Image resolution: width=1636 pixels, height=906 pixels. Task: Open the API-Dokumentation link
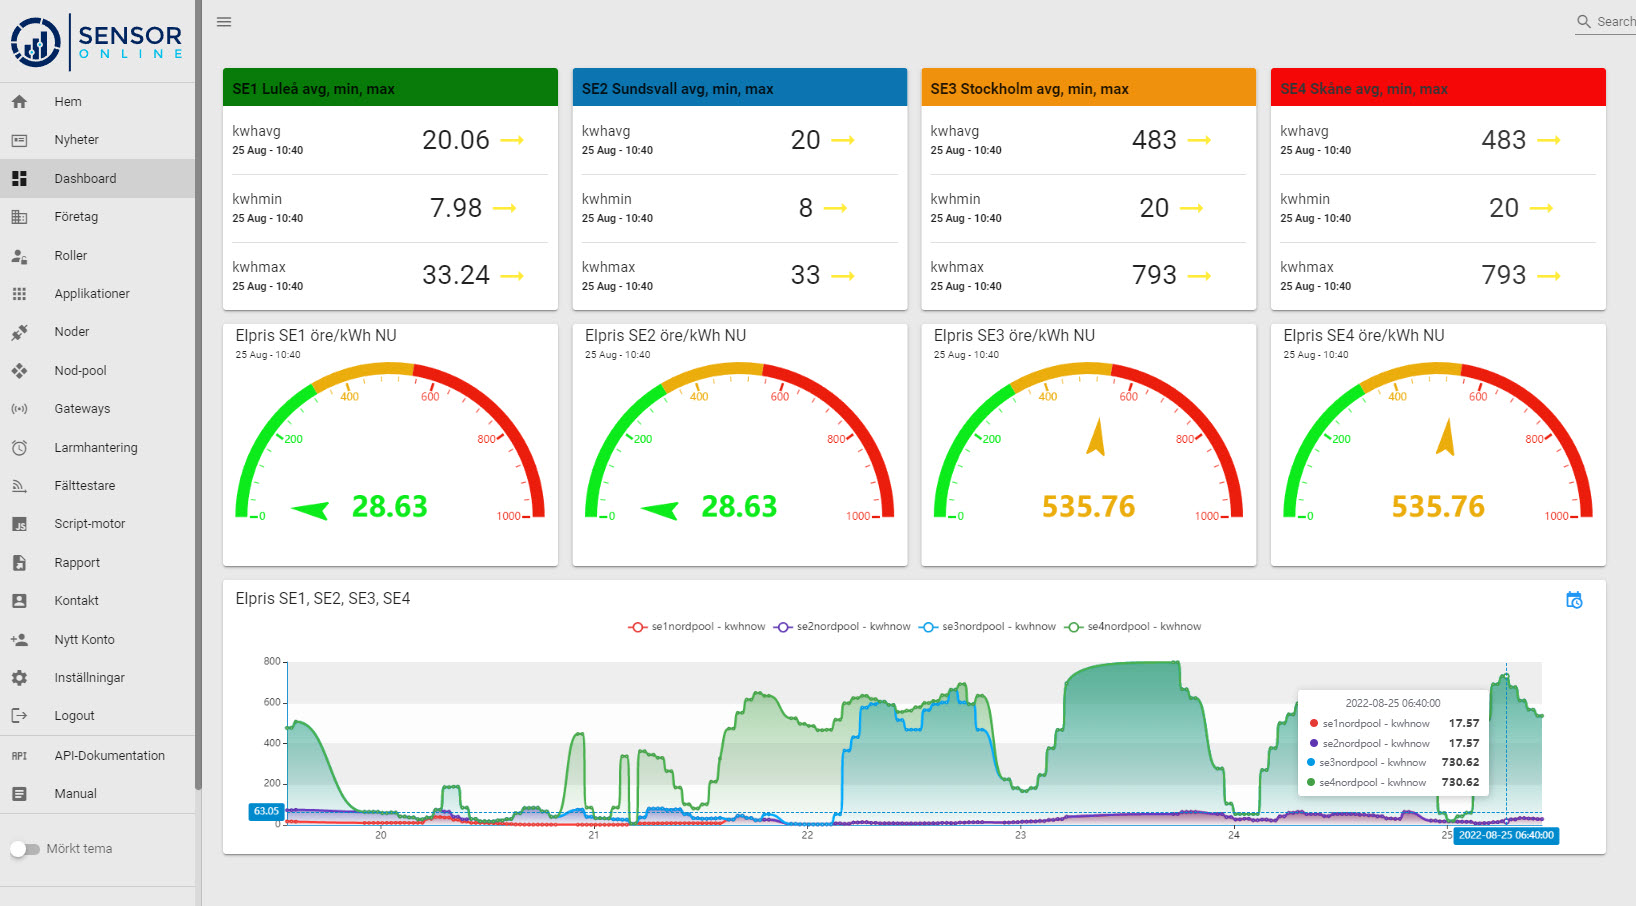(x=97, y=756)
